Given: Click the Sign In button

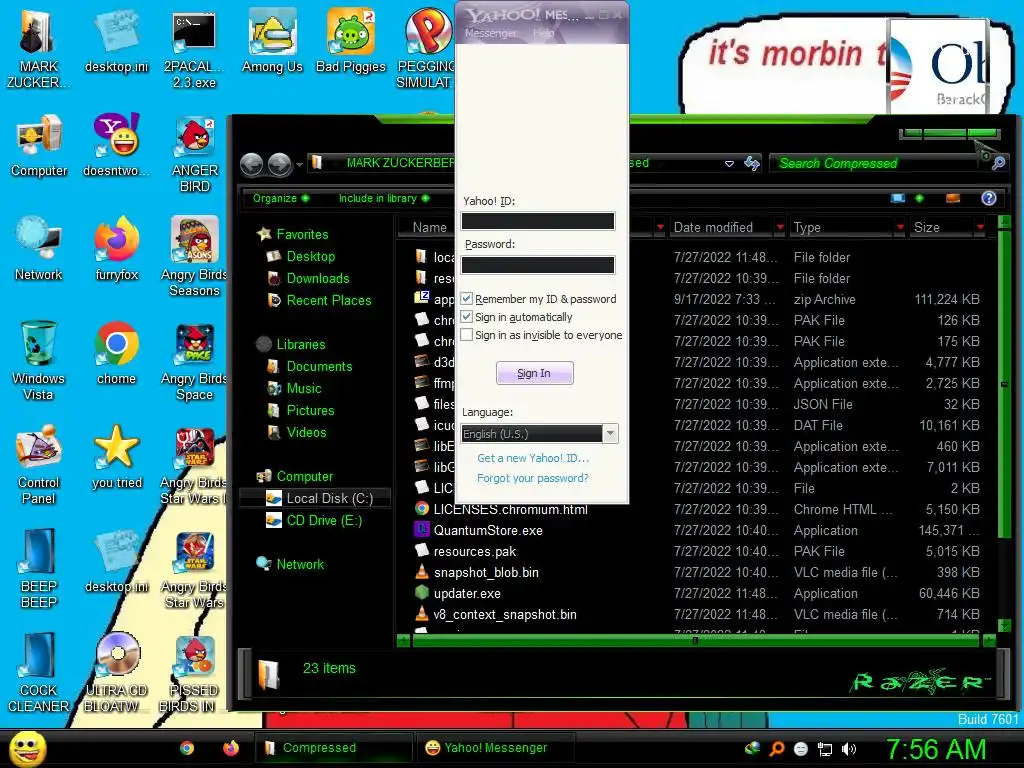Looking at the screenshot, I should pos(535,373).
